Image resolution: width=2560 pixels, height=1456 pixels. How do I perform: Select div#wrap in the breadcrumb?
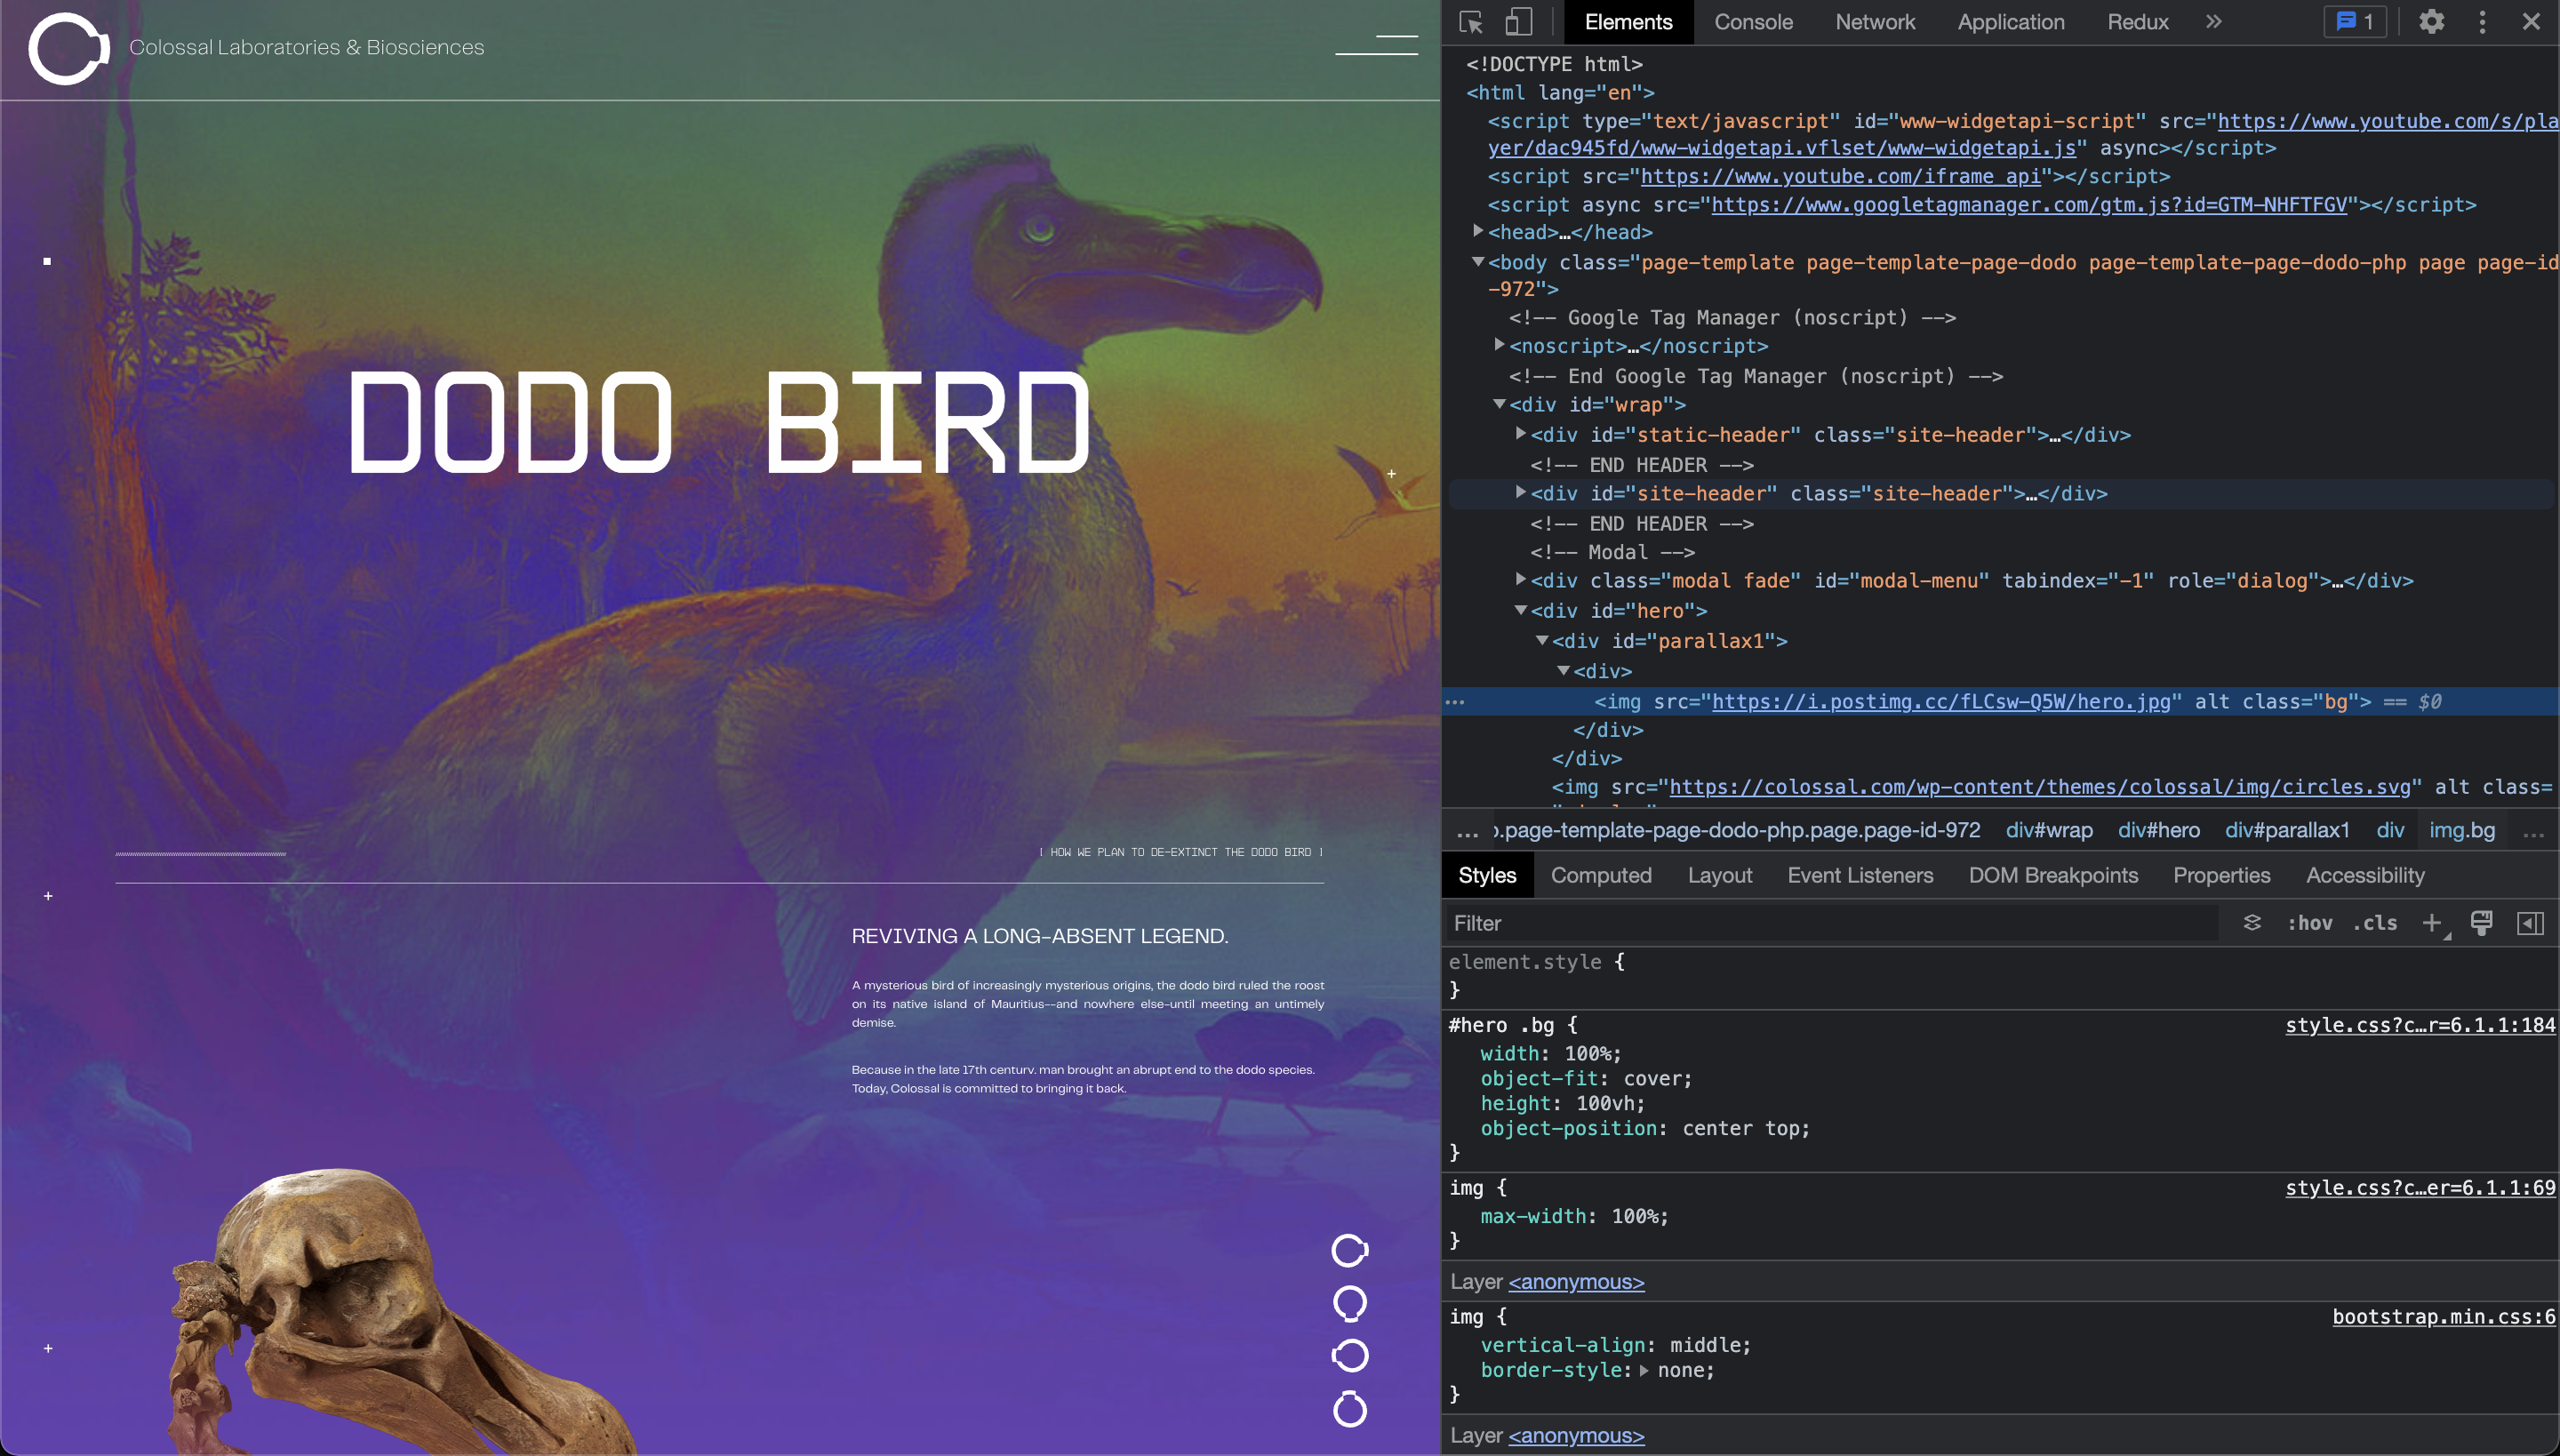[2049, 830]
